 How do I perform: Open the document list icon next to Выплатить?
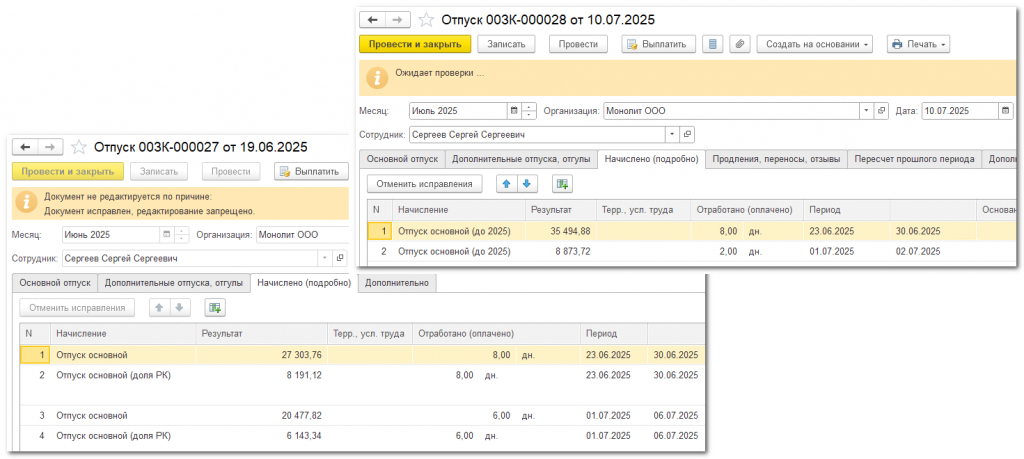pos(712,44)
